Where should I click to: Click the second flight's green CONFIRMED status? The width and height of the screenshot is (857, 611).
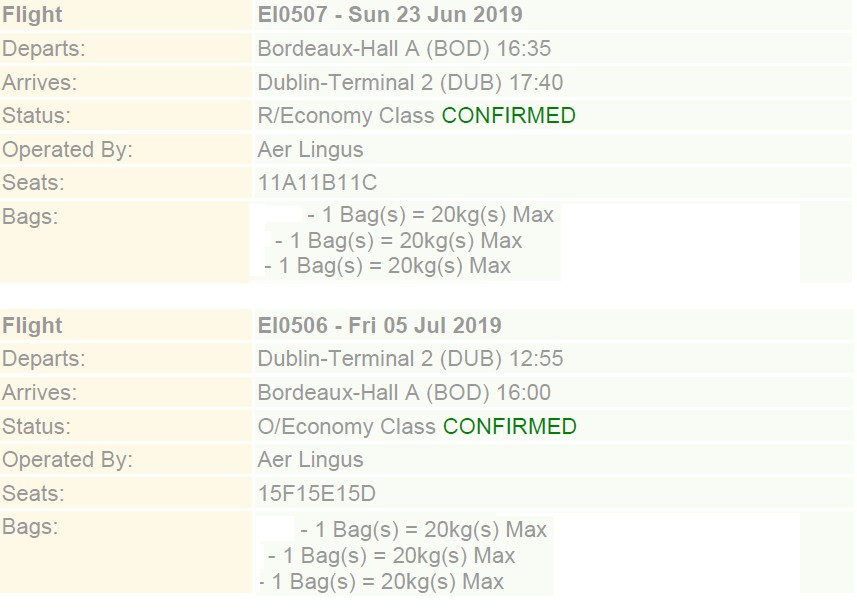pyautogui.click(x=509, y=427)
